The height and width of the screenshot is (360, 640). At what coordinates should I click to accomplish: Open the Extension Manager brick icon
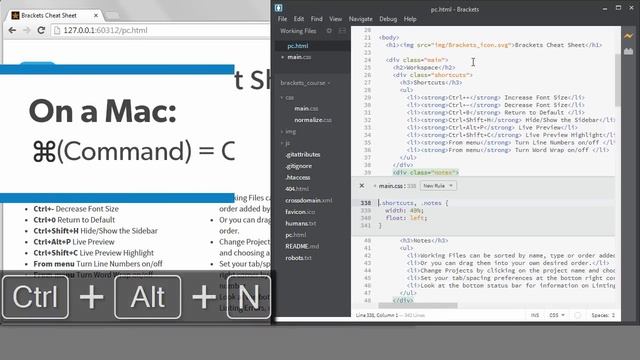[x=628, y=51]
